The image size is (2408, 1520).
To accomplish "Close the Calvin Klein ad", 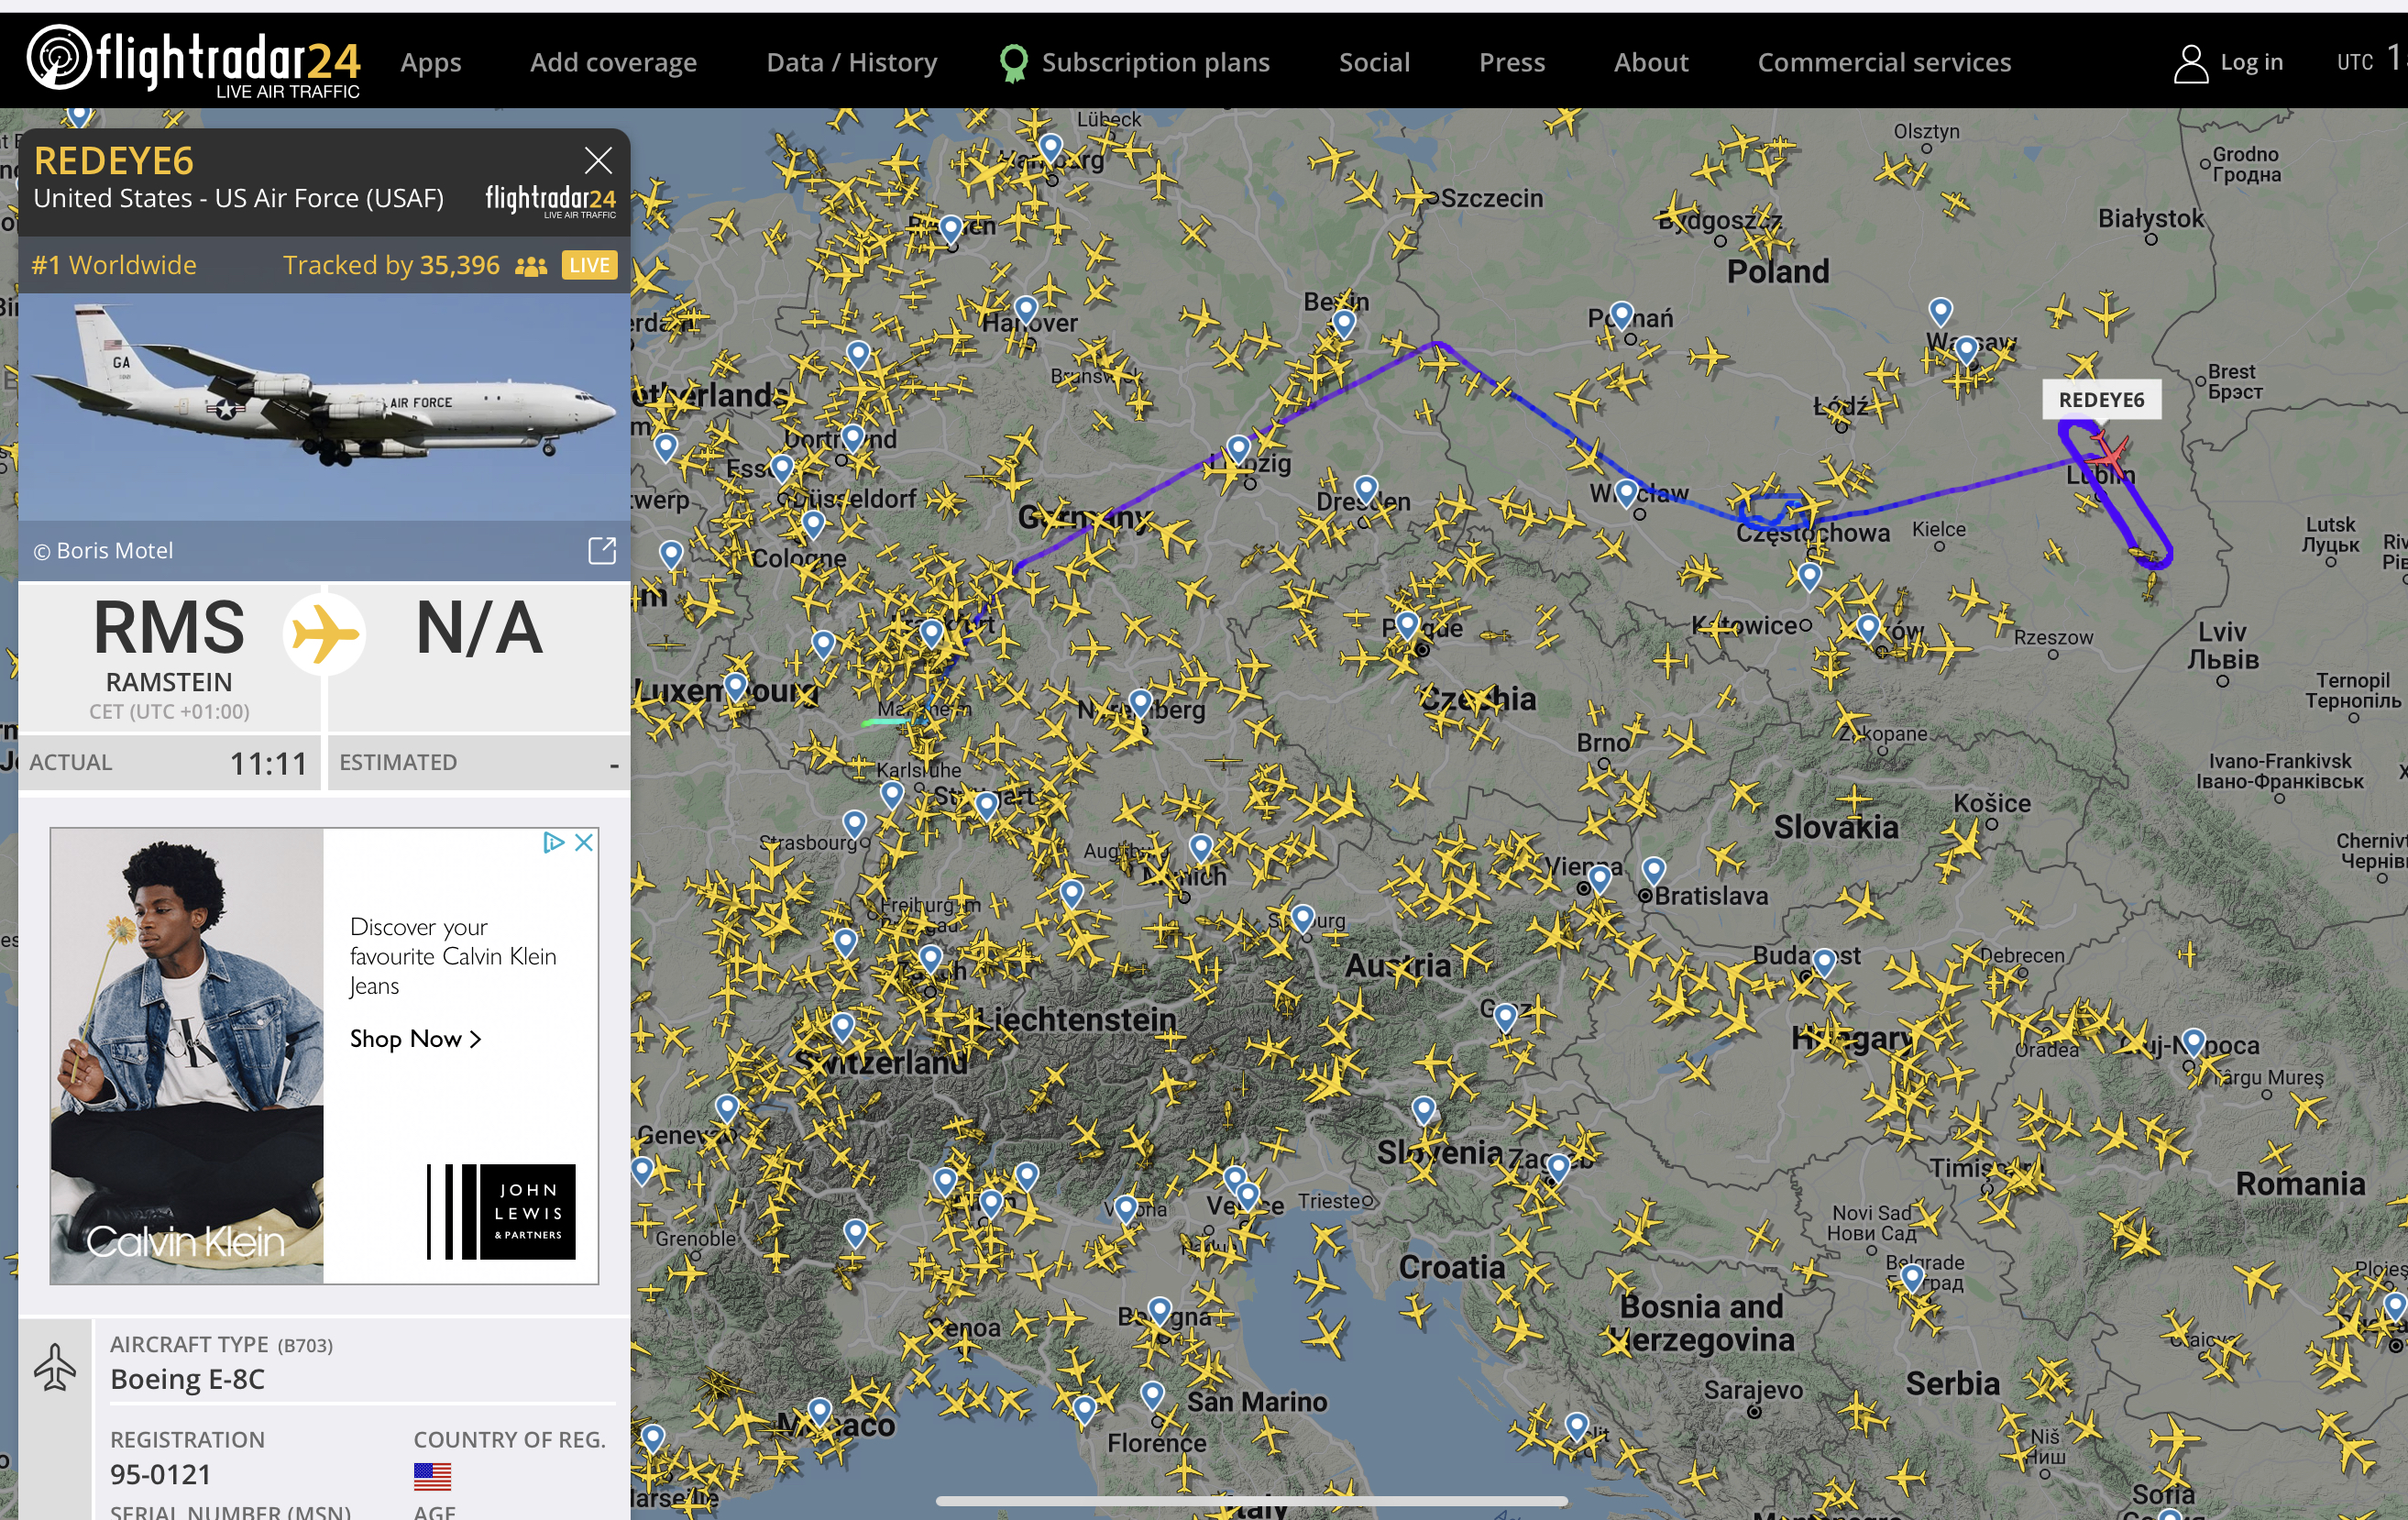I will (x=585, y=842).
